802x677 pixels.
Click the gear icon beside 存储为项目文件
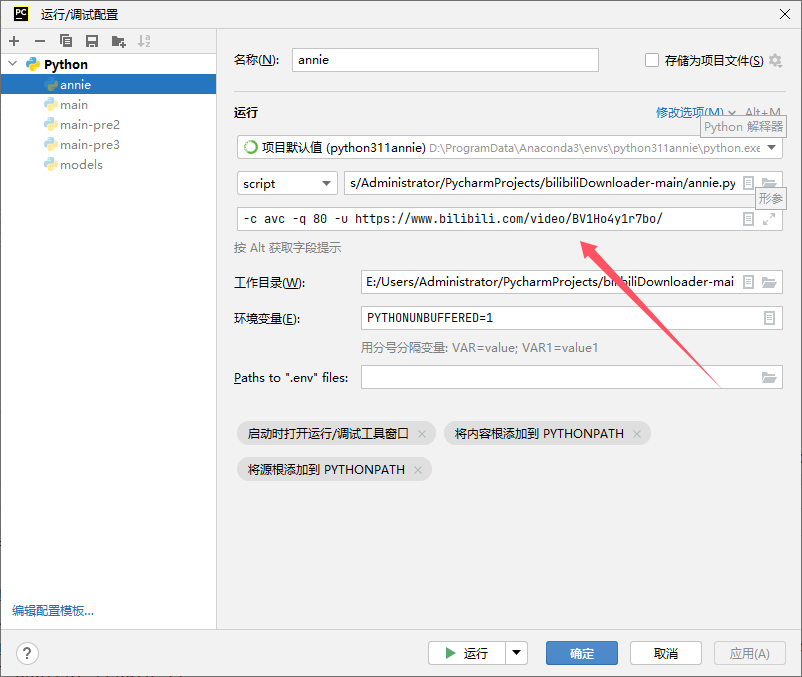(775, 61)
